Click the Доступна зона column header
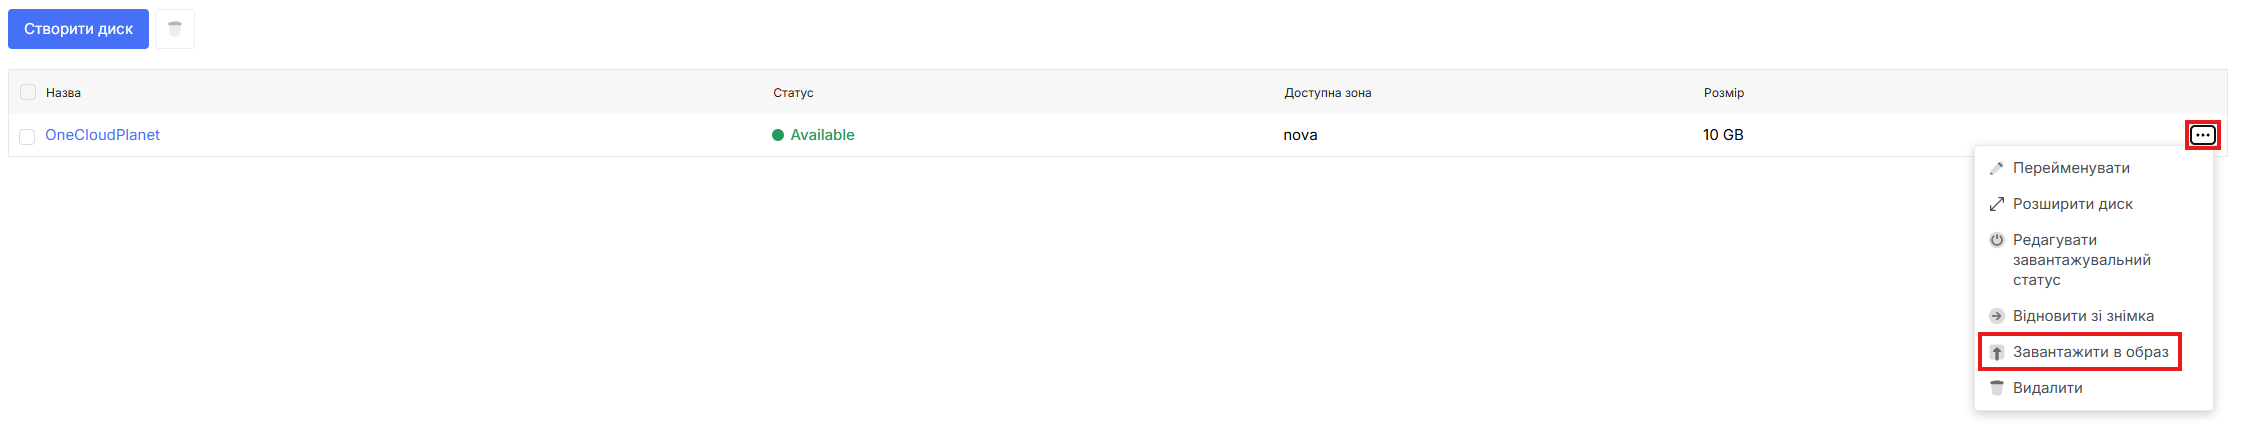The image size is (2242, 440). 1327,93
